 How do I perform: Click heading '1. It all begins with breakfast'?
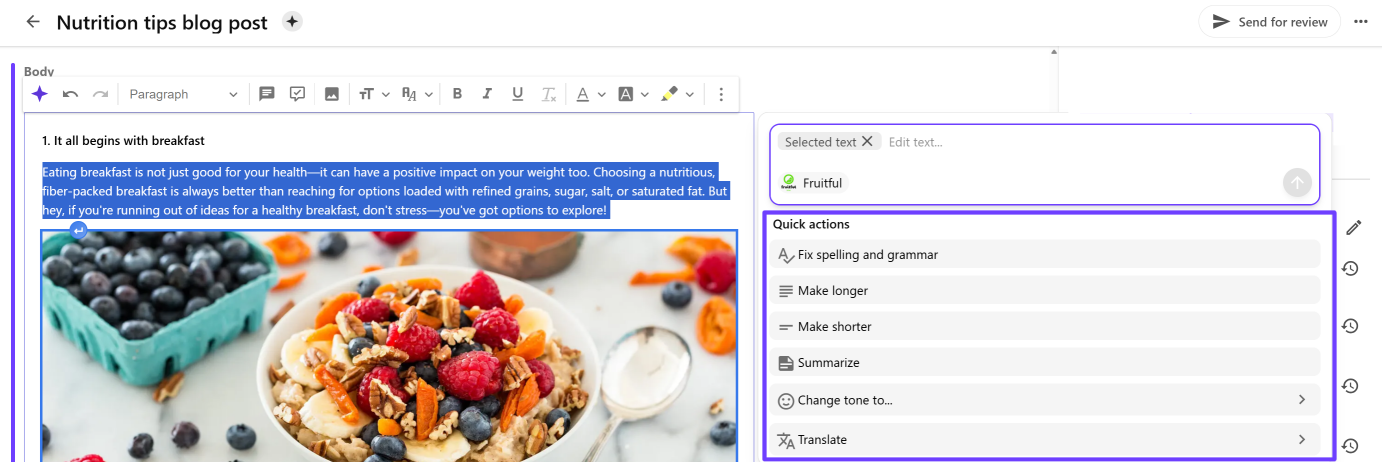point(123,140)
